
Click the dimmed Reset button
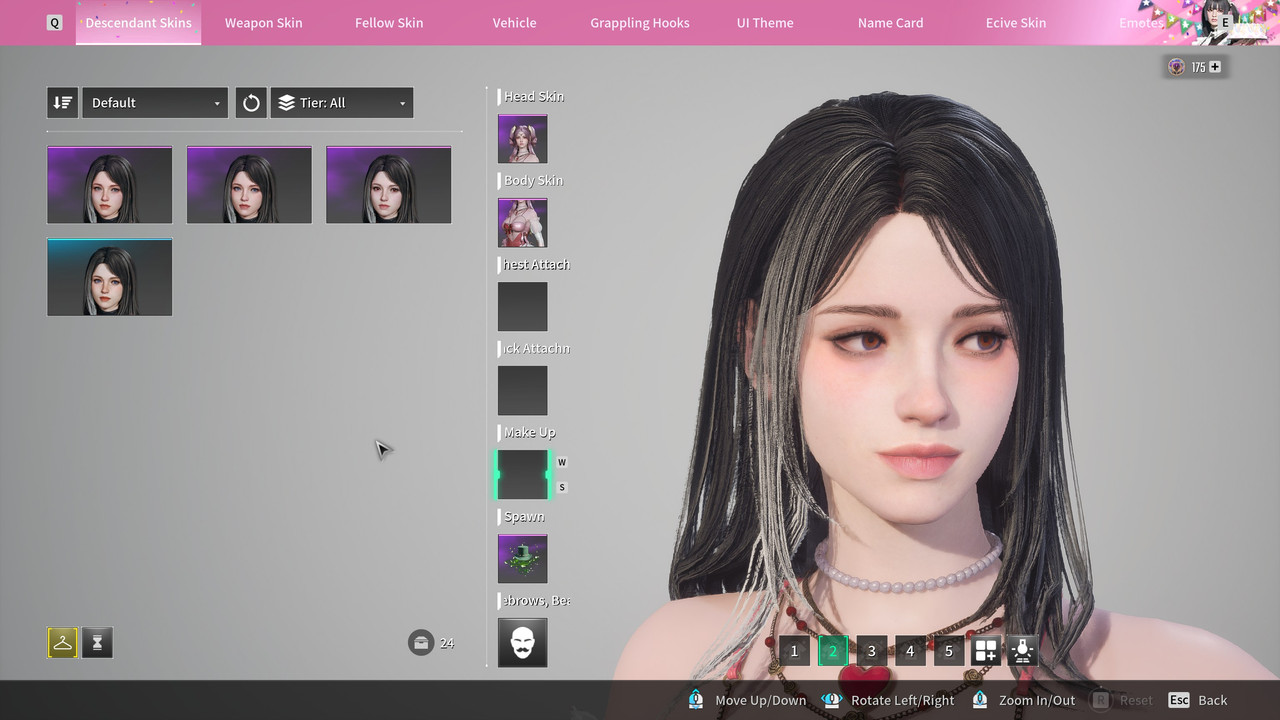1122,700
